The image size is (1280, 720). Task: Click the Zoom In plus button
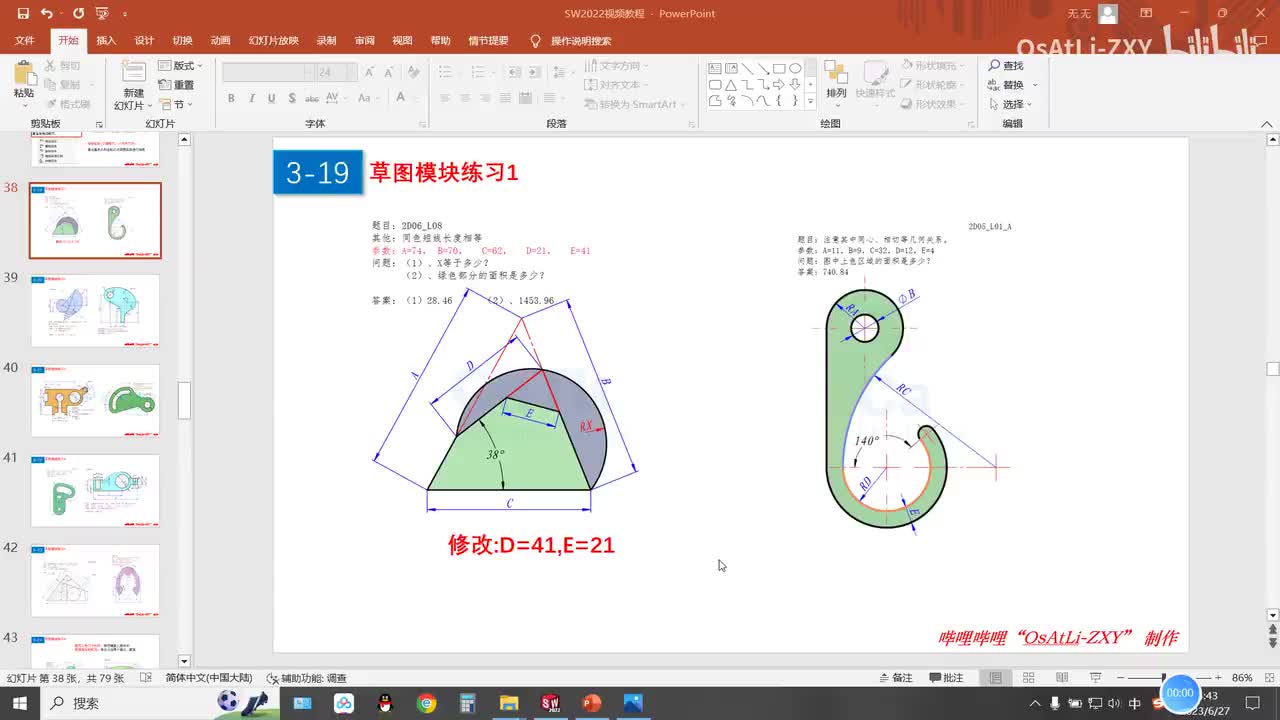click(x=1218, y=678)
